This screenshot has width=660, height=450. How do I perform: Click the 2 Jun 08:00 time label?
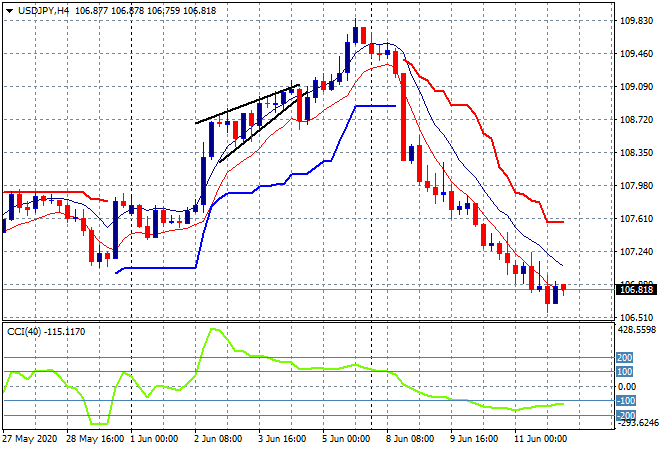(x=218, y=439)
